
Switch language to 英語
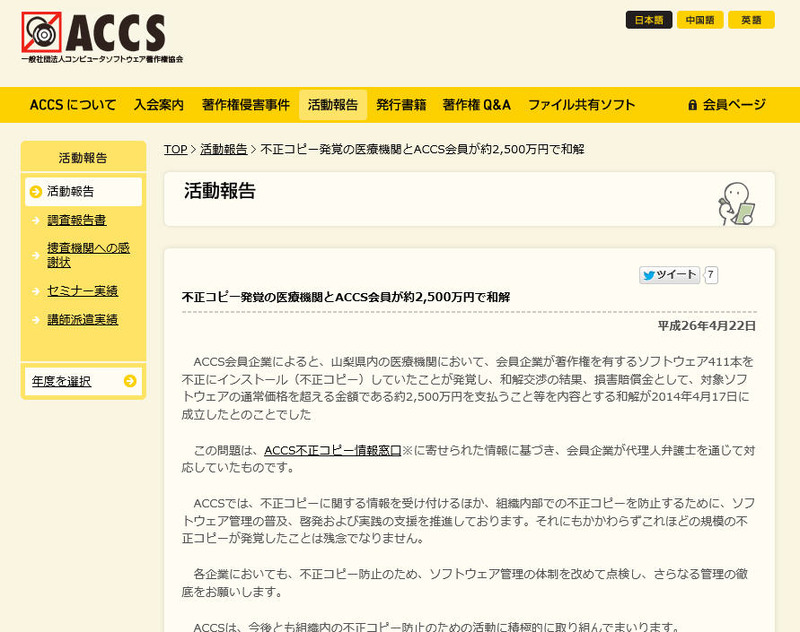pyautogui.click(x=751, y=20)
